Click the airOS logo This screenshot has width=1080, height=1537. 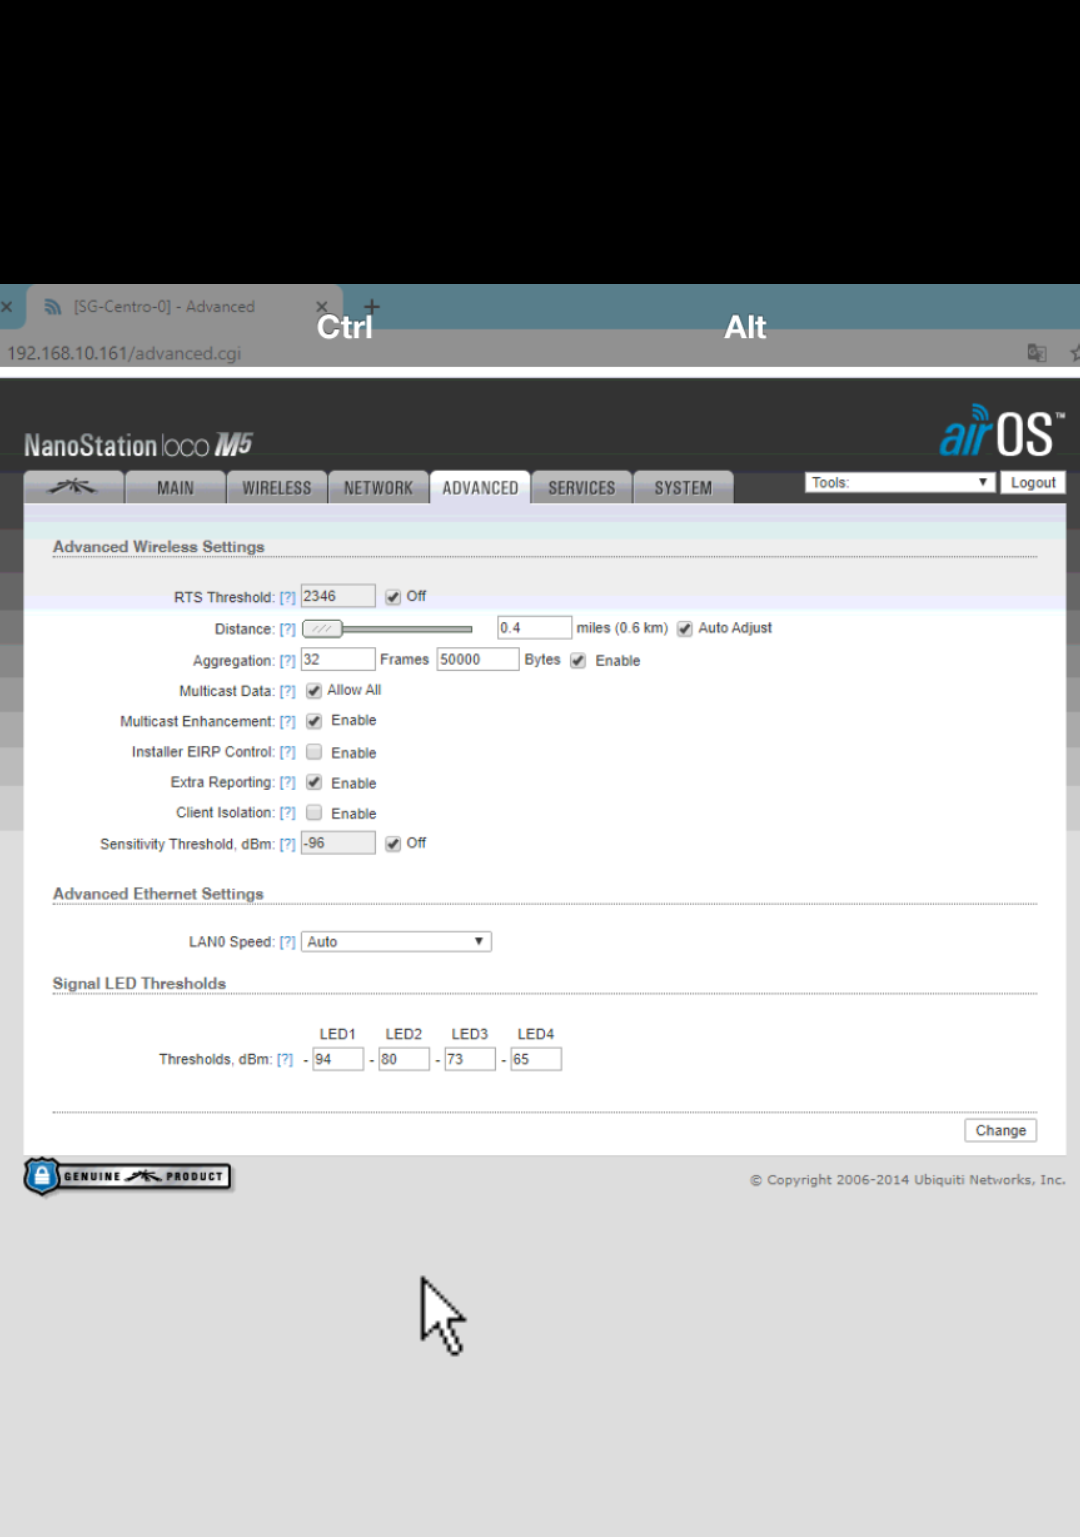click(x=1001, y=432)
